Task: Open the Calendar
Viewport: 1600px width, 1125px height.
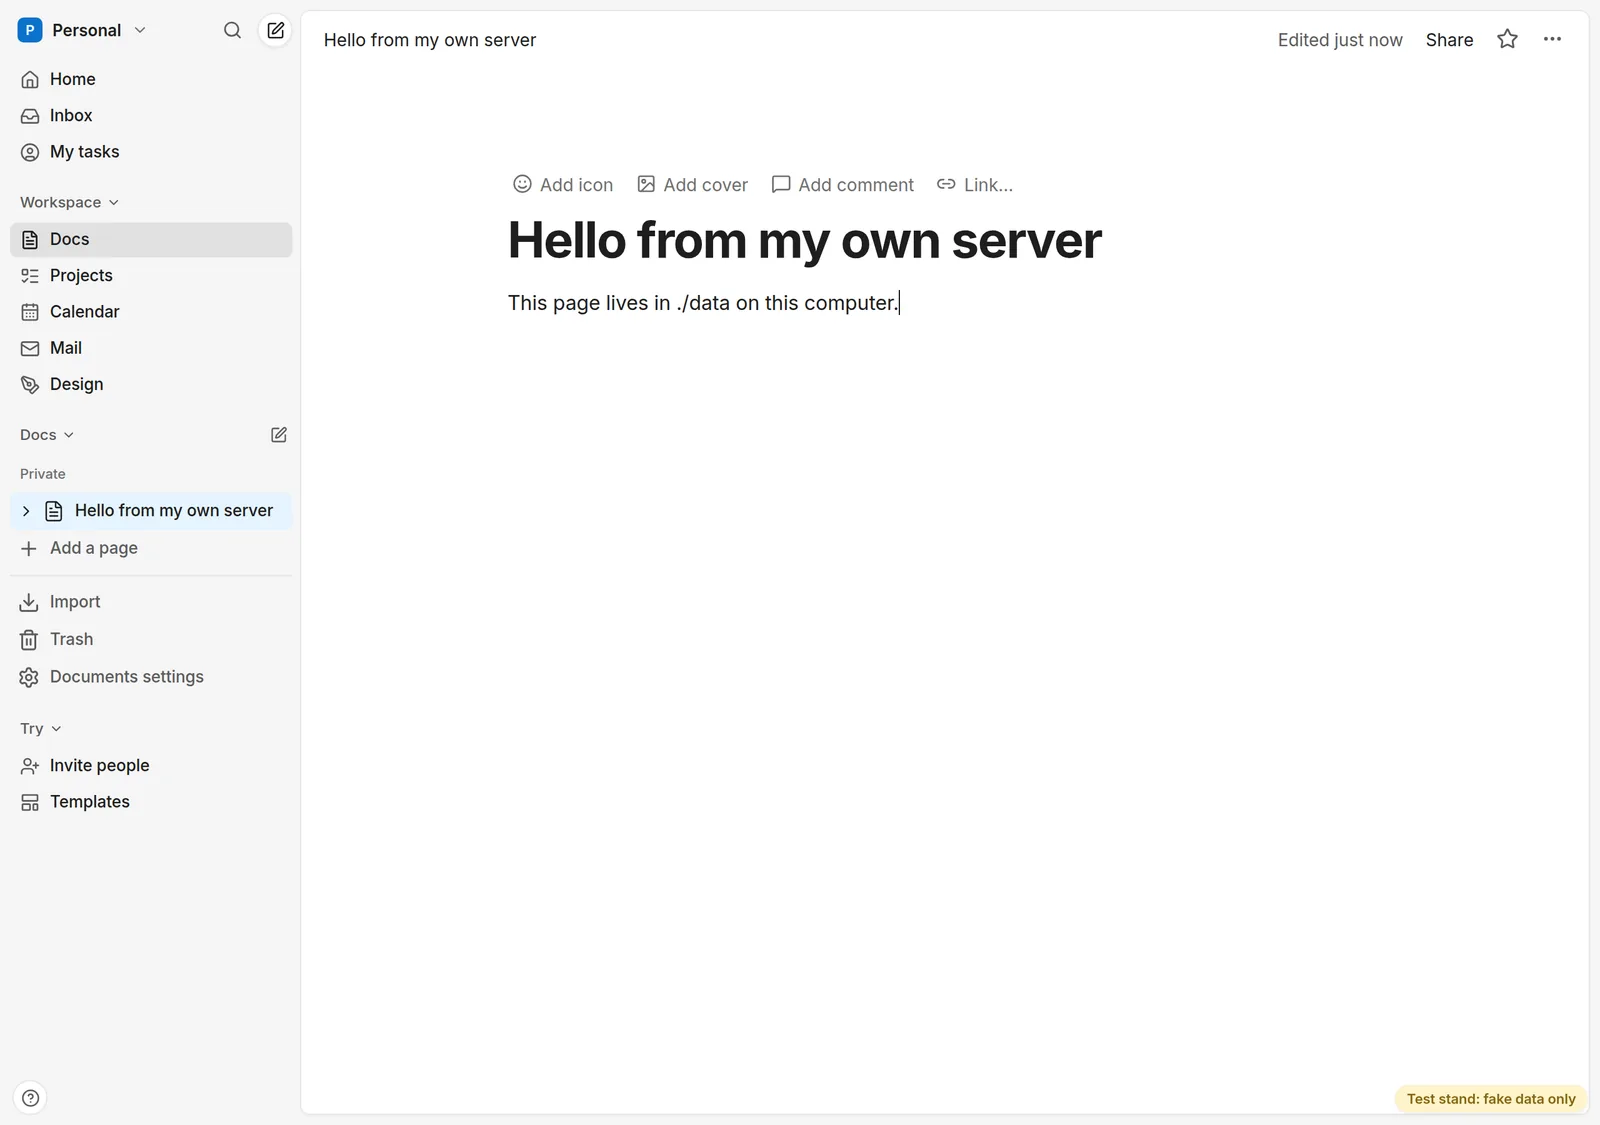Action: tap(151, 312)
